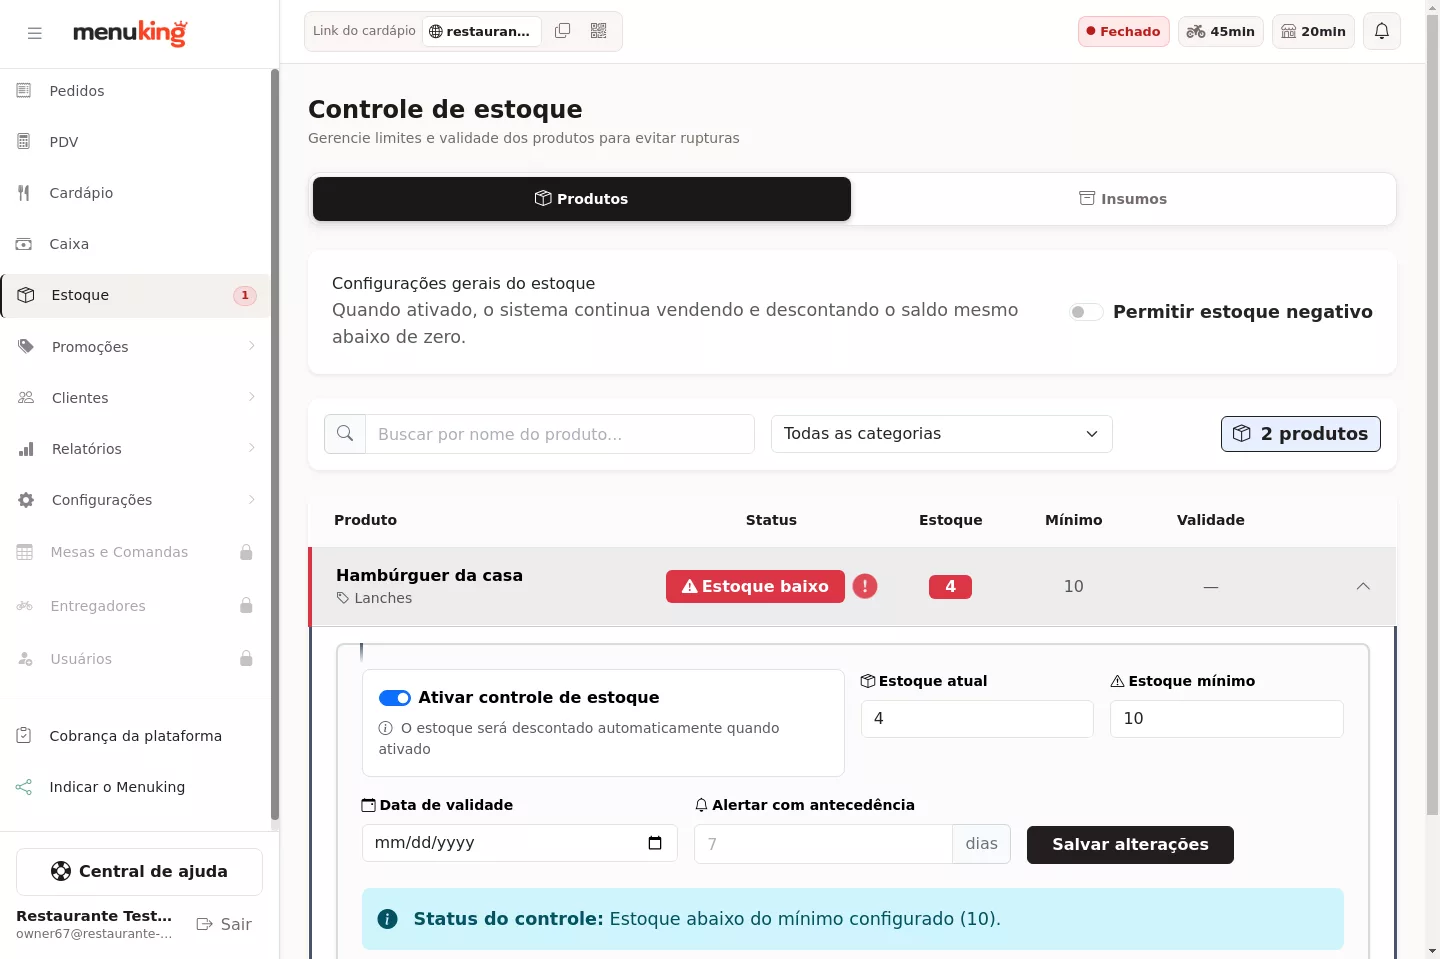
Task: Open the date picker calendar icon
Action: tap(655, 843)
